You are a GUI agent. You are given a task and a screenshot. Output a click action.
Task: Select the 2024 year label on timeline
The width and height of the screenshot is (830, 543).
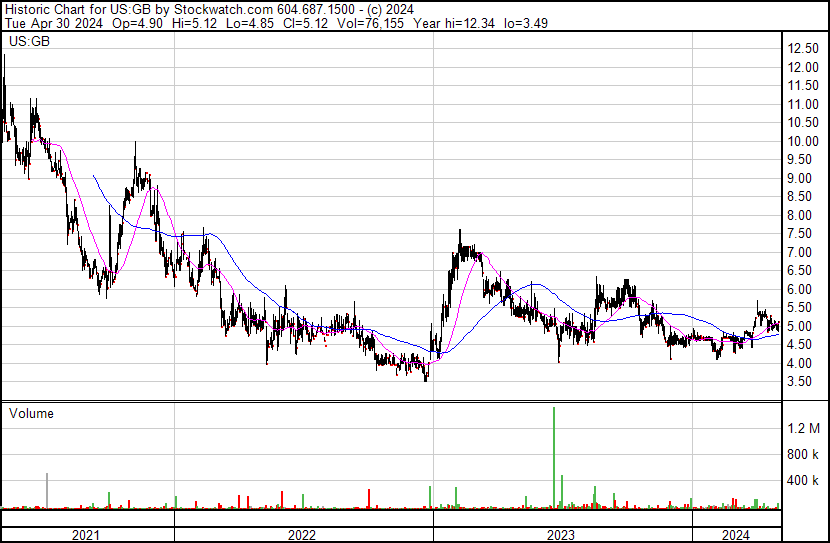736,535
